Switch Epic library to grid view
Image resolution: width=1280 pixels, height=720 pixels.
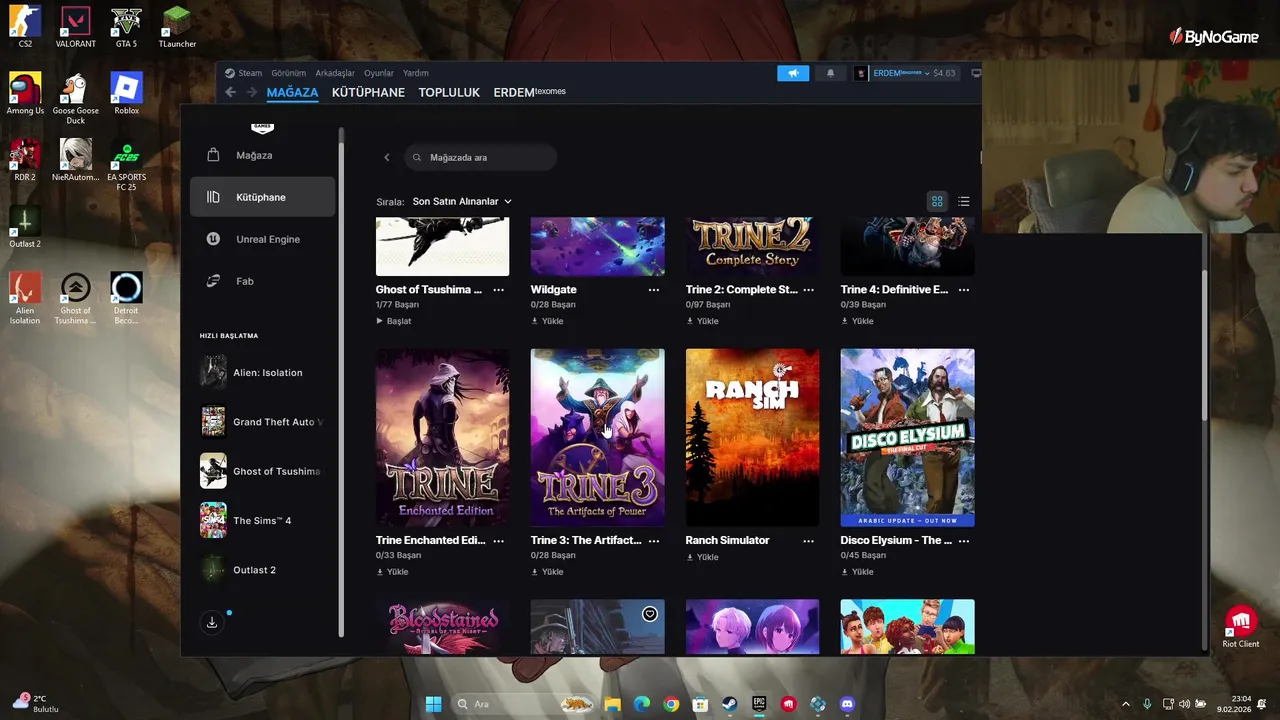coord(937,201)
